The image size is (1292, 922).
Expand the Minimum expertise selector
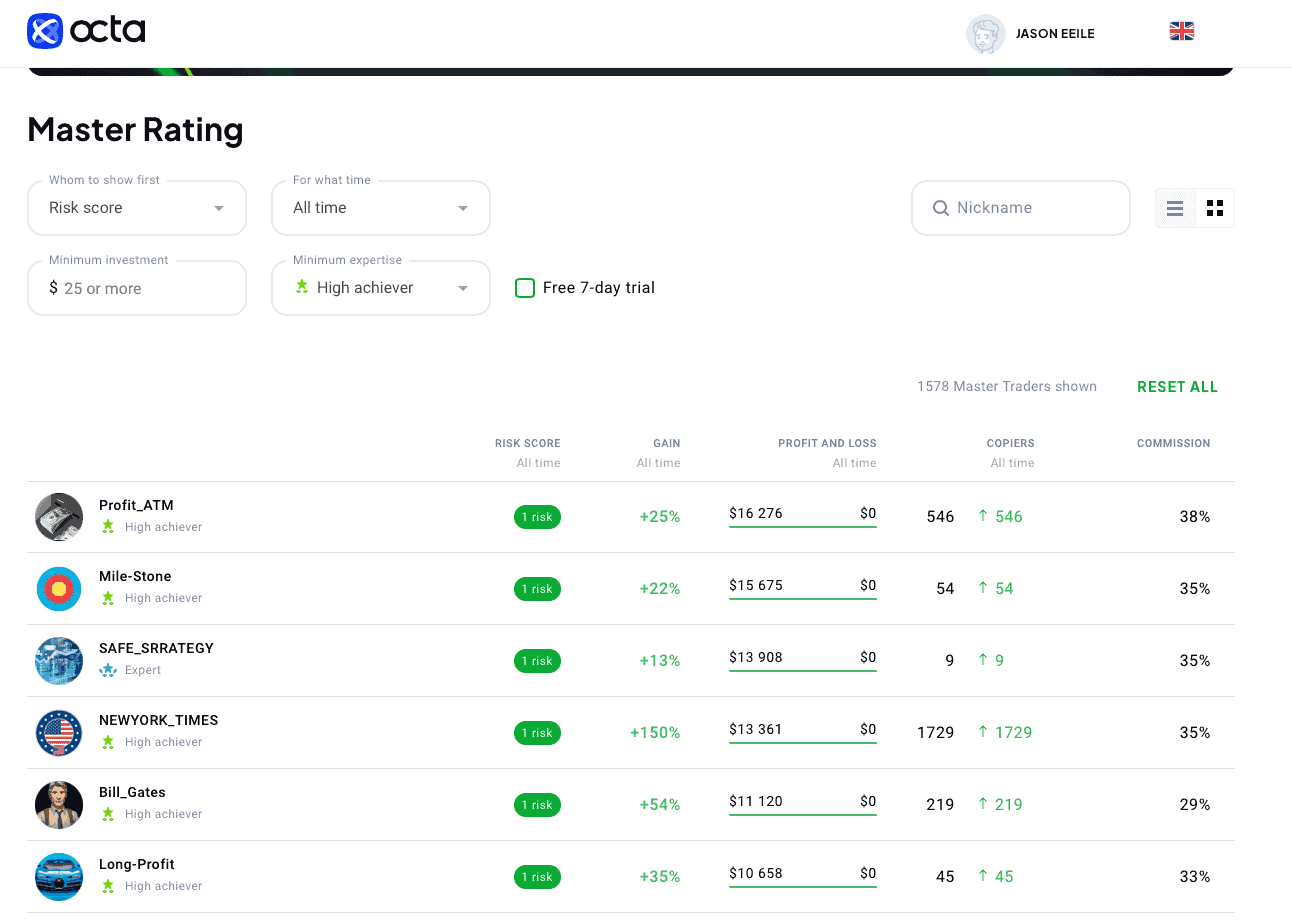(380, 287)
